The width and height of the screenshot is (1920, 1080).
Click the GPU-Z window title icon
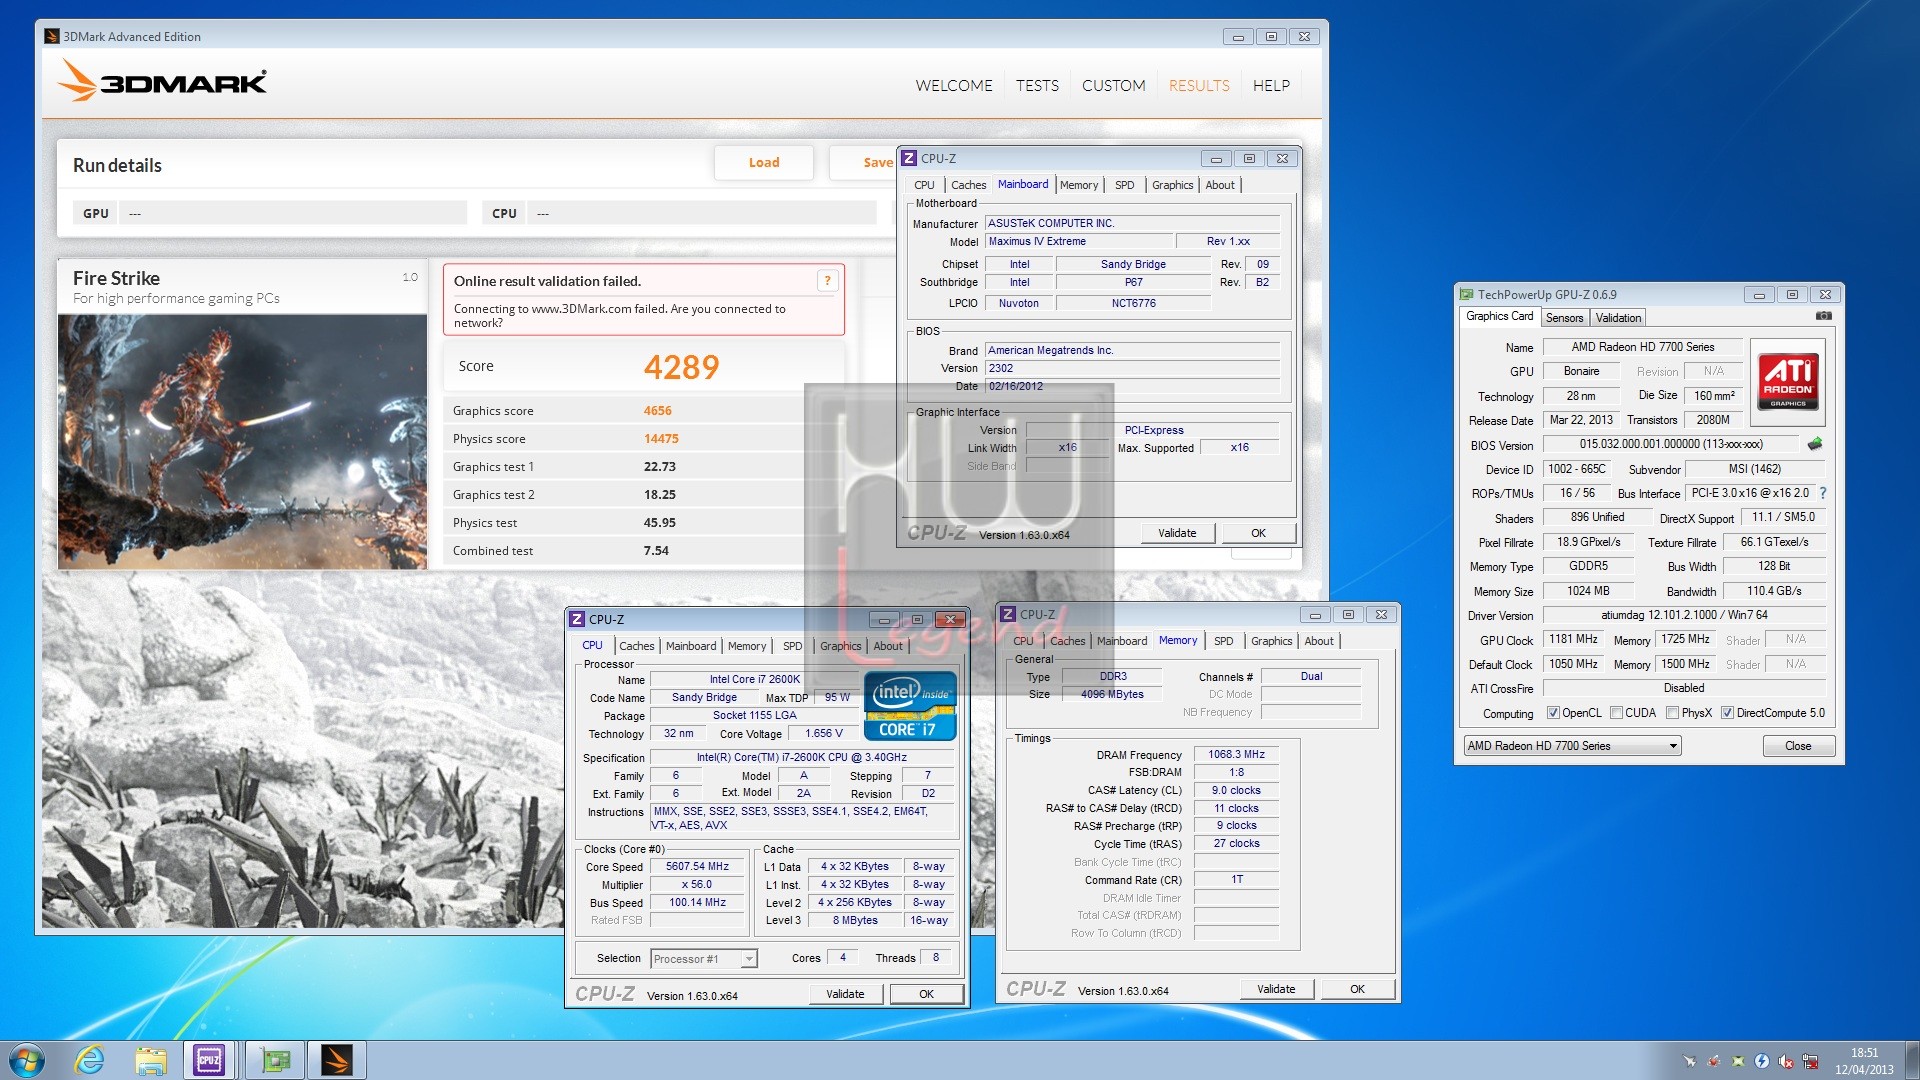pos(1467,294)
